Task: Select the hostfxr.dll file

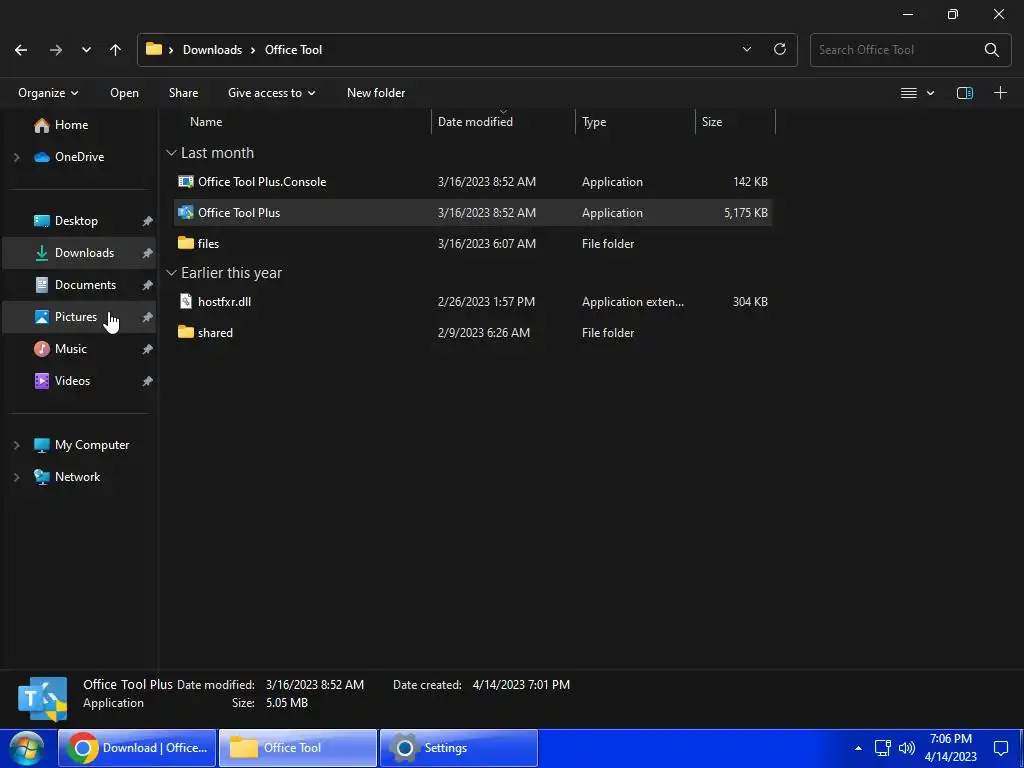Action: click(x=473, y=301)
